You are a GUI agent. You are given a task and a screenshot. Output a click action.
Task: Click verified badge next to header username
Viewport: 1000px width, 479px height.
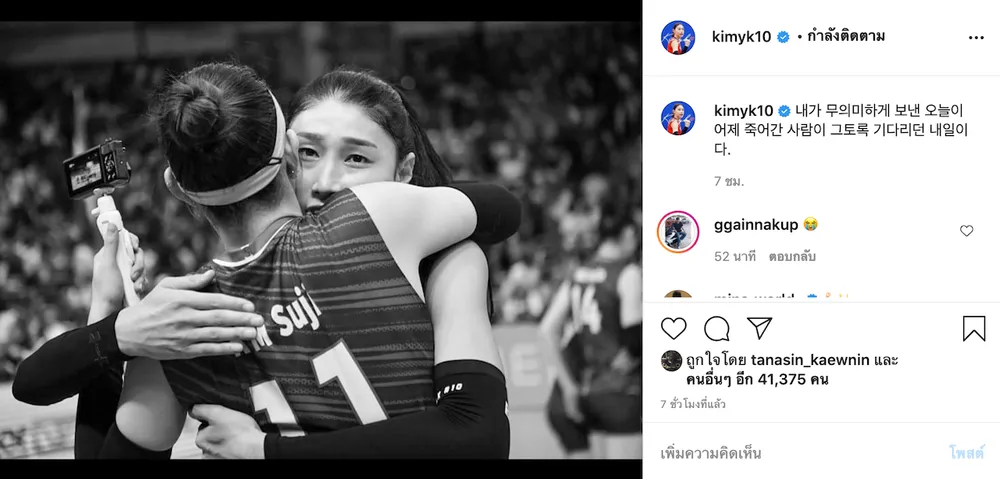click(x=783, y=38)
